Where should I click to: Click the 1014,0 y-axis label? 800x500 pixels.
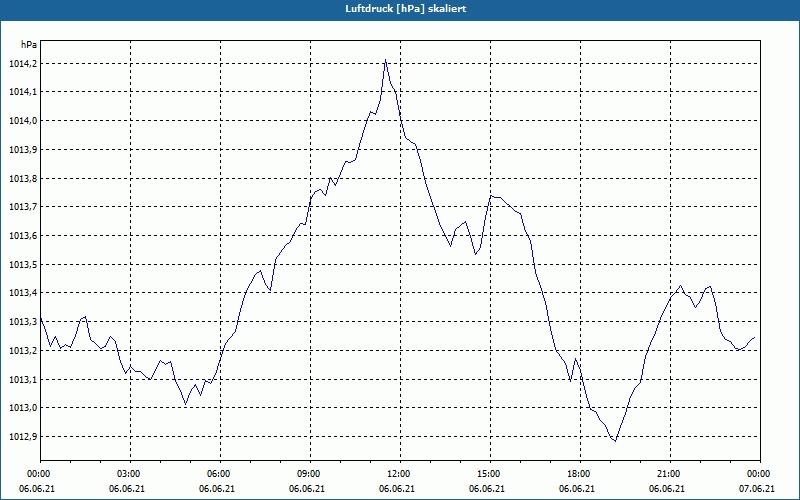(x=23, y=121)
